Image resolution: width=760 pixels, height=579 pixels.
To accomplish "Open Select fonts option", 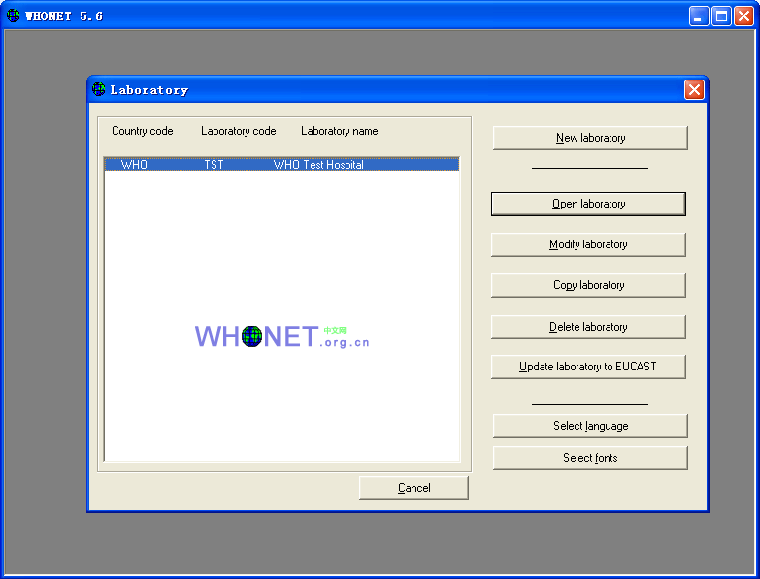I will [x=590, y=458].
